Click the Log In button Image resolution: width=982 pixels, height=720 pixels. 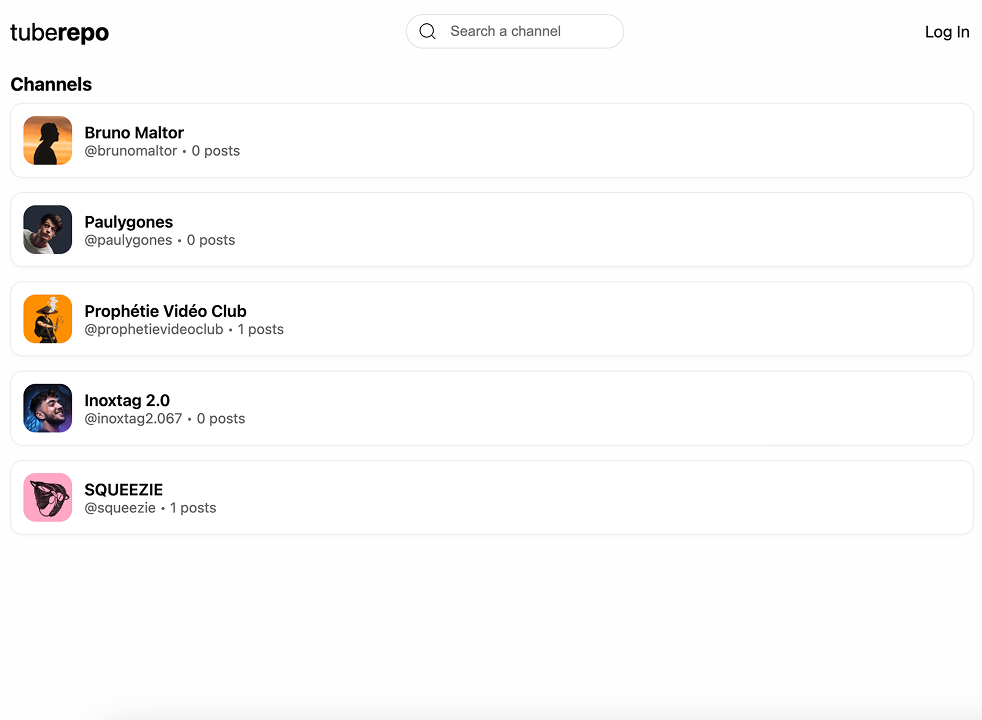tap(946, 31)
